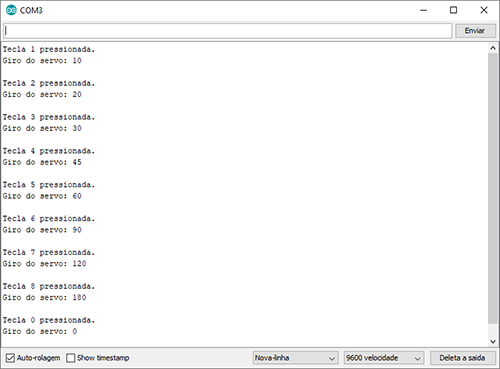Screen dimensions: 500x369
Task: Maximize the COM3 window
Action: (x=453, y=10)
